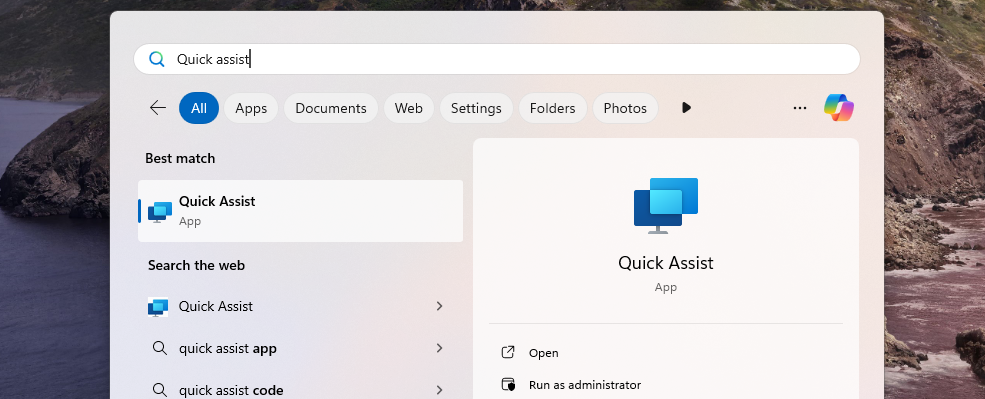Click the 'Search the web' heading

click(196, 265)
